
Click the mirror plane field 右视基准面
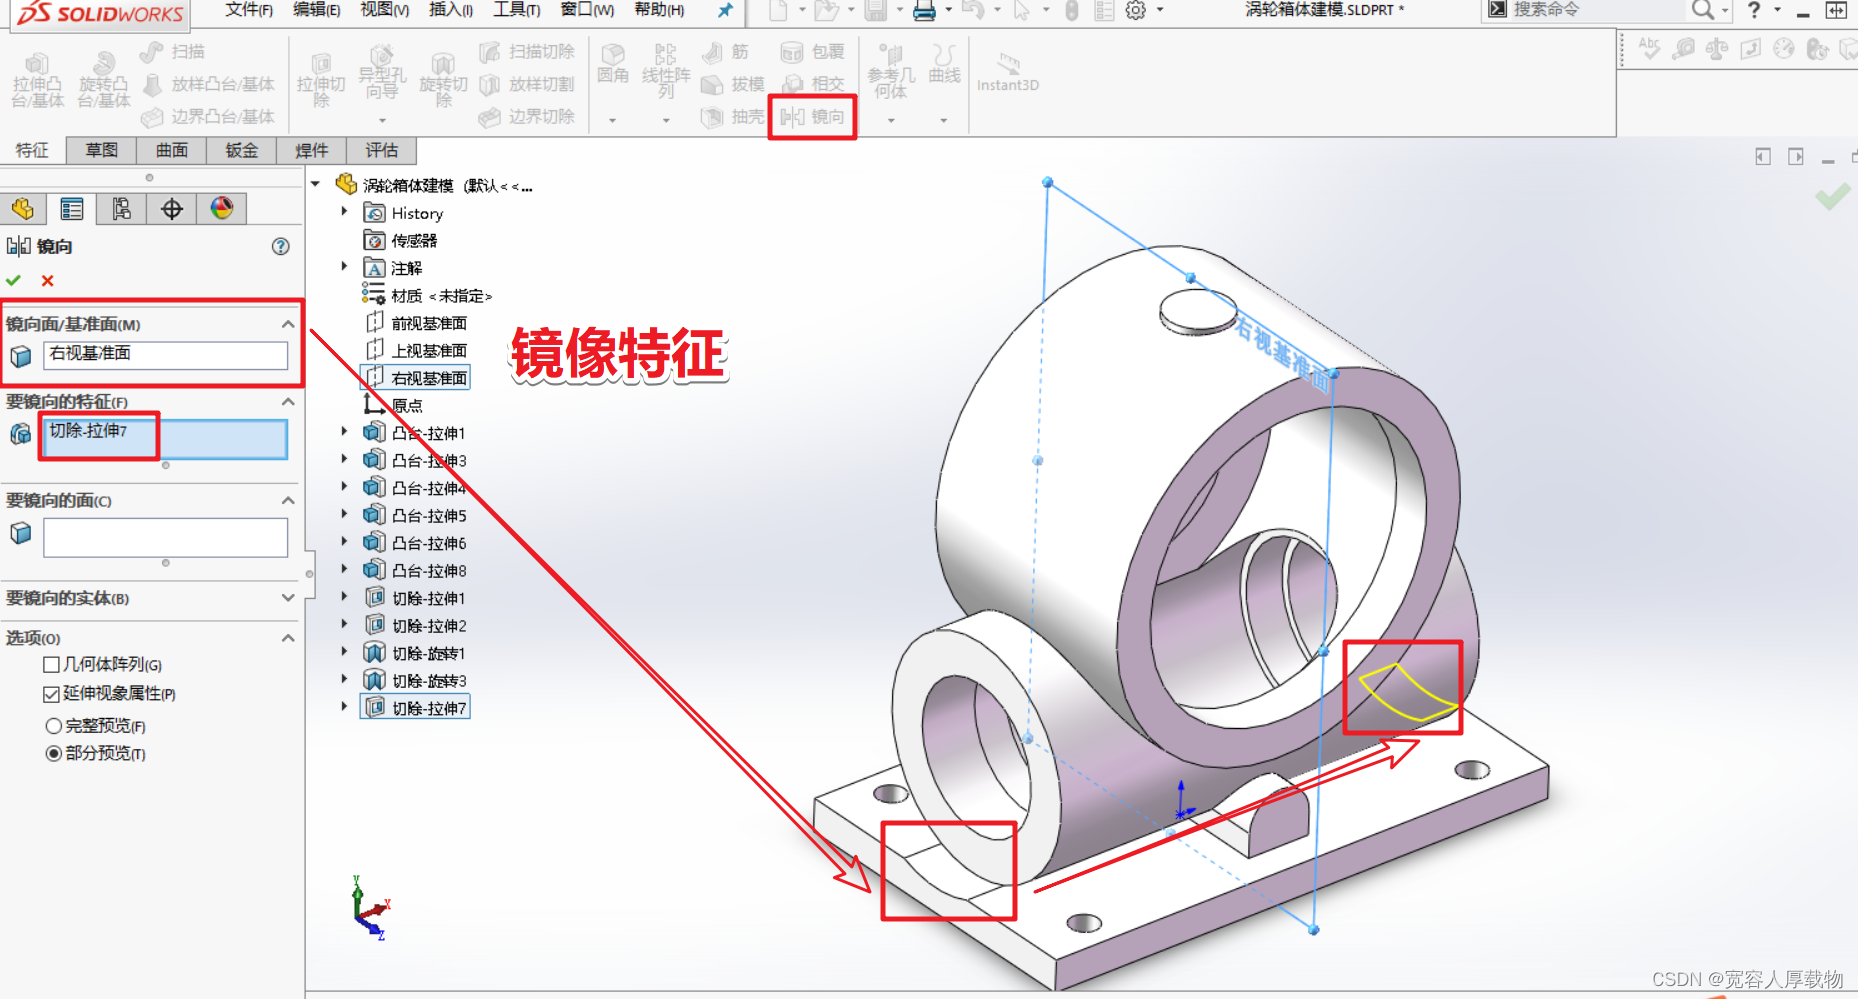[165, 355]
